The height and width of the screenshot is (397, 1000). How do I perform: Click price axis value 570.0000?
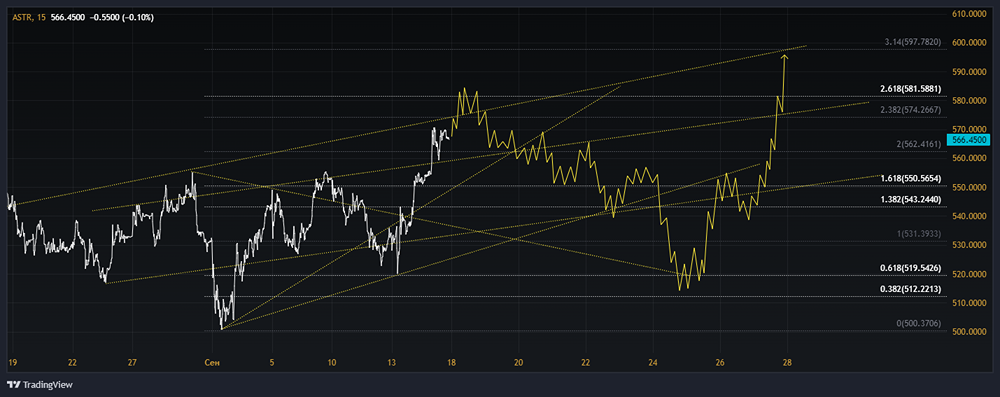click(x=969, y=130)
